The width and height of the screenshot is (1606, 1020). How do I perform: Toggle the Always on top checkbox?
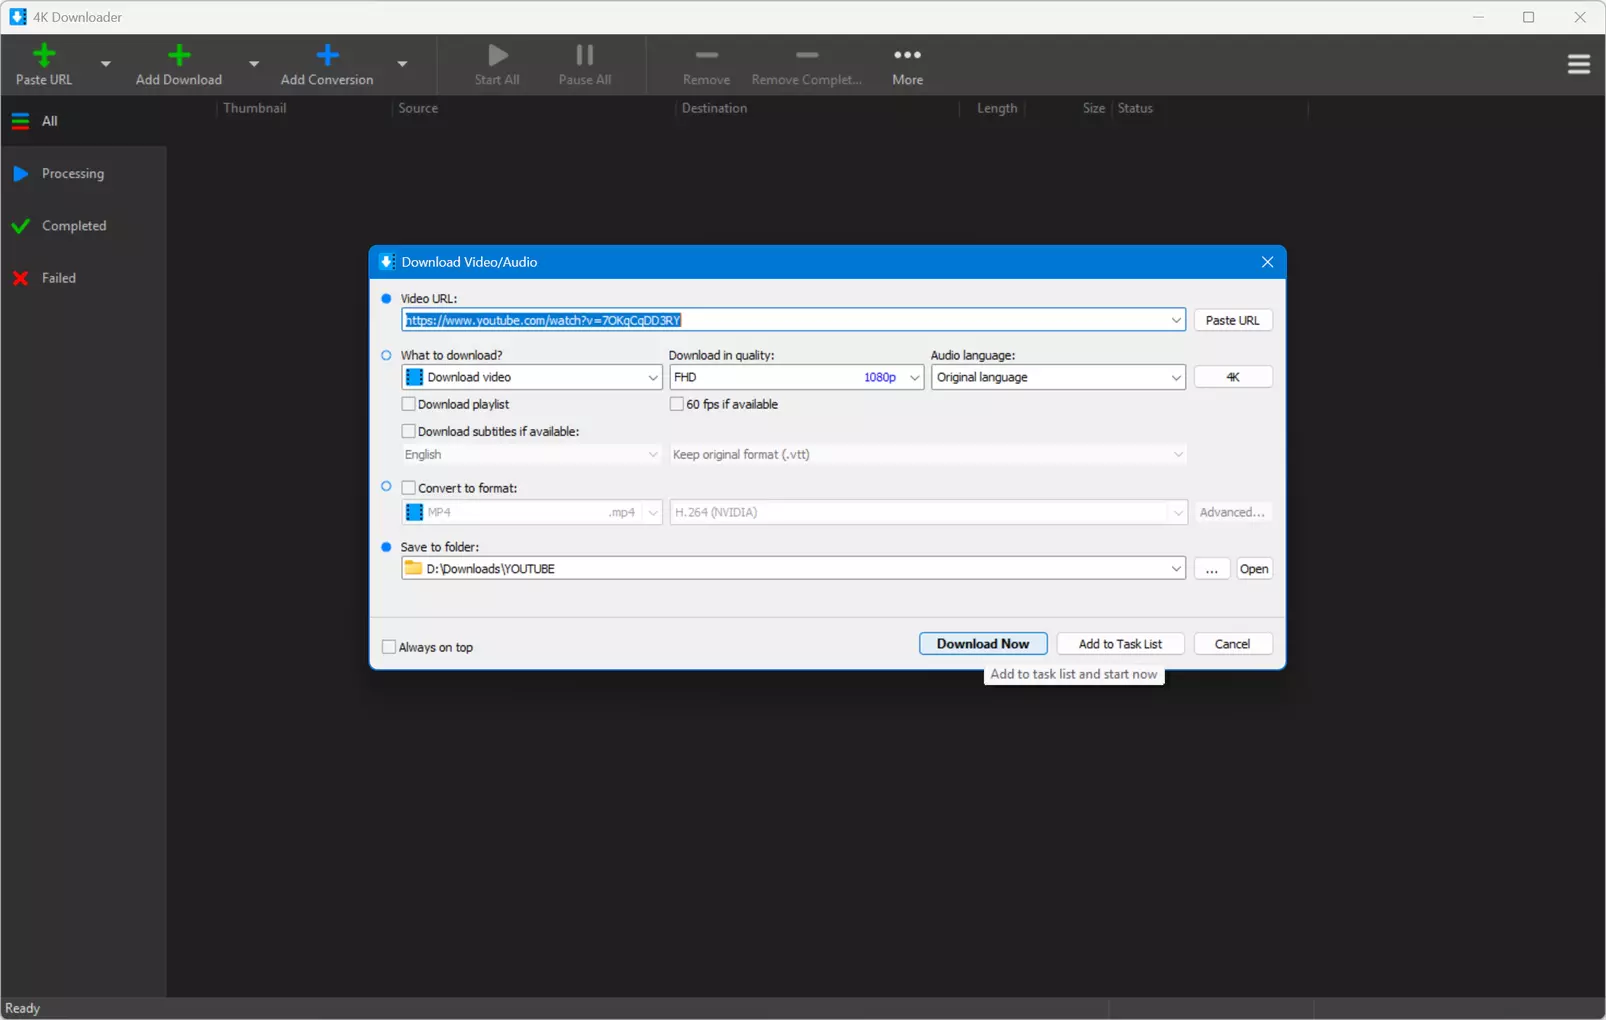(x=389, y=647)
